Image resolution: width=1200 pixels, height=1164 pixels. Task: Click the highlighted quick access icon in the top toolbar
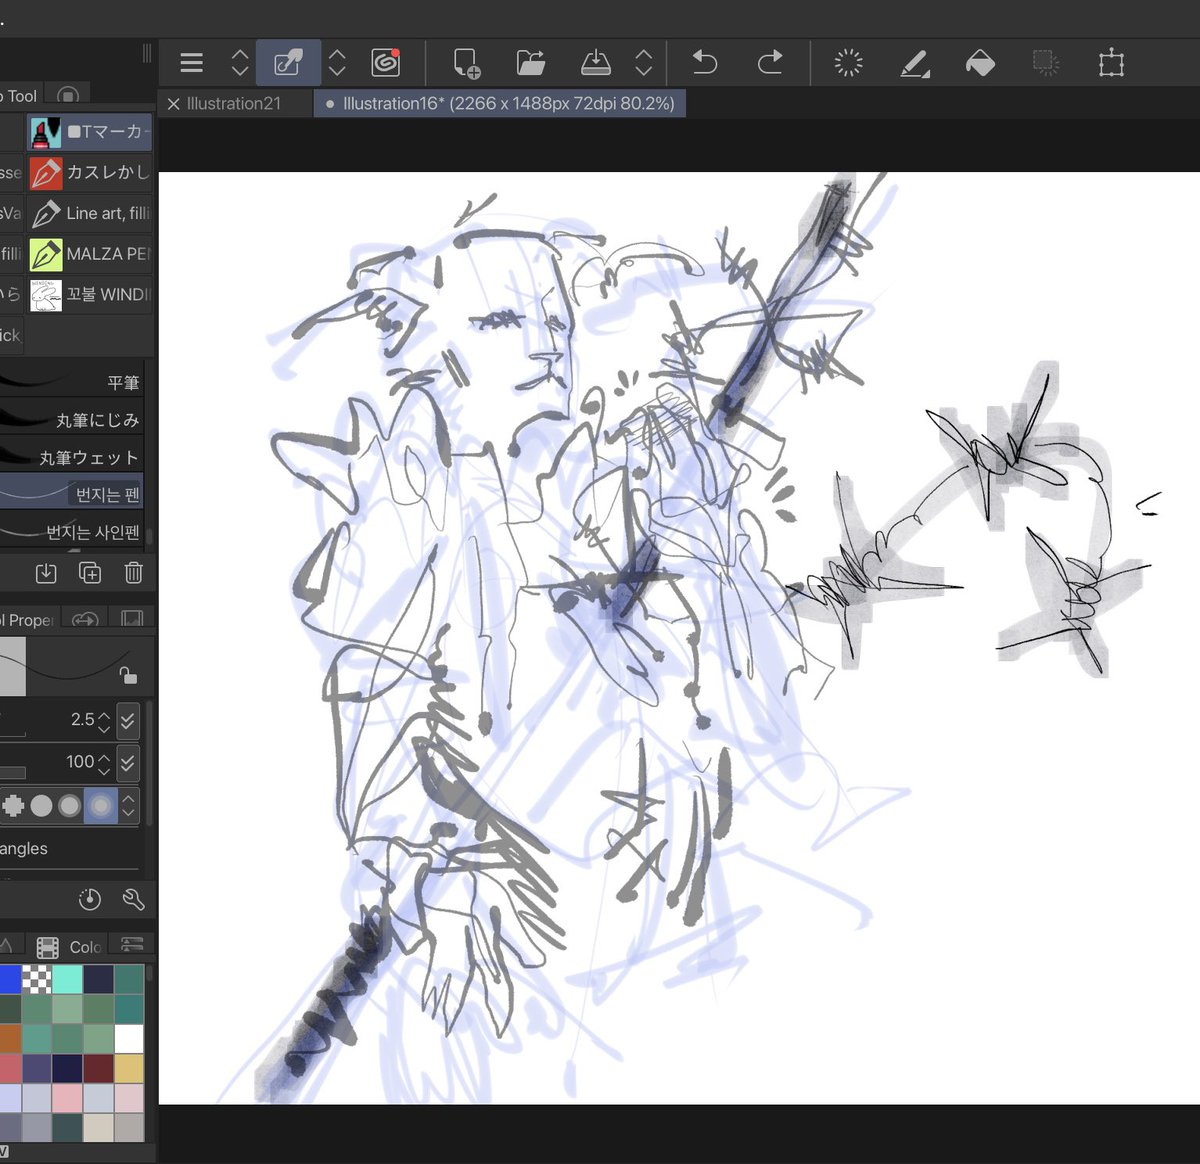pos(288,63)
